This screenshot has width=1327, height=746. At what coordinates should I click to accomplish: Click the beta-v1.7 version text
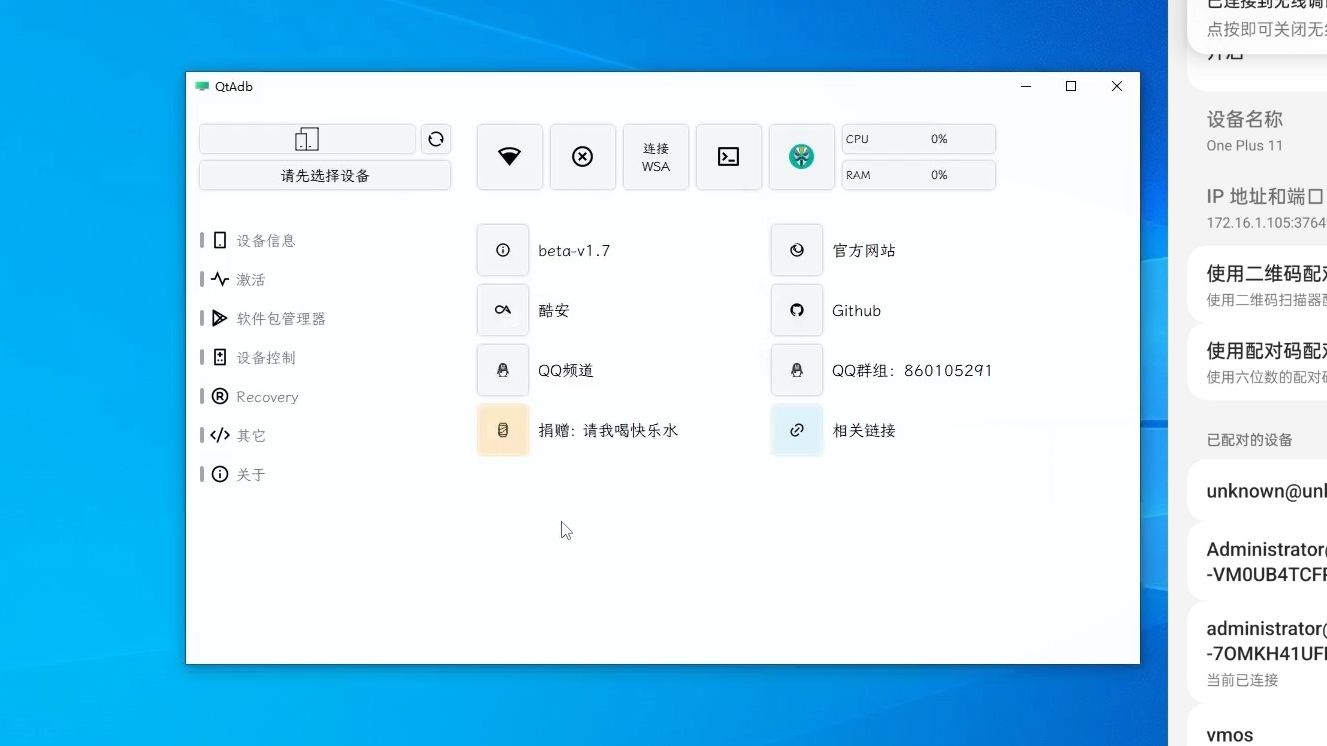574,251
